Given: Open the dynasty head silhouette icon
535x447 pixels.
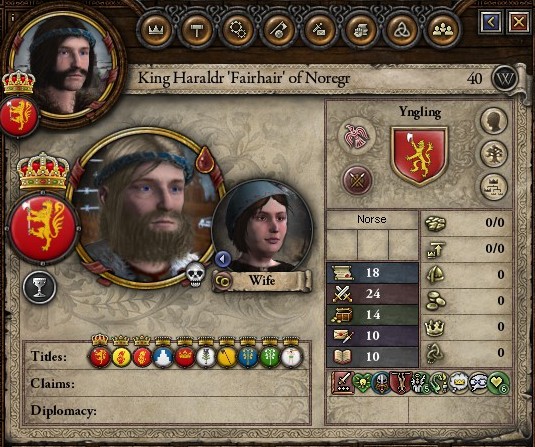Looking at the screenshot, I should [494, 120].
